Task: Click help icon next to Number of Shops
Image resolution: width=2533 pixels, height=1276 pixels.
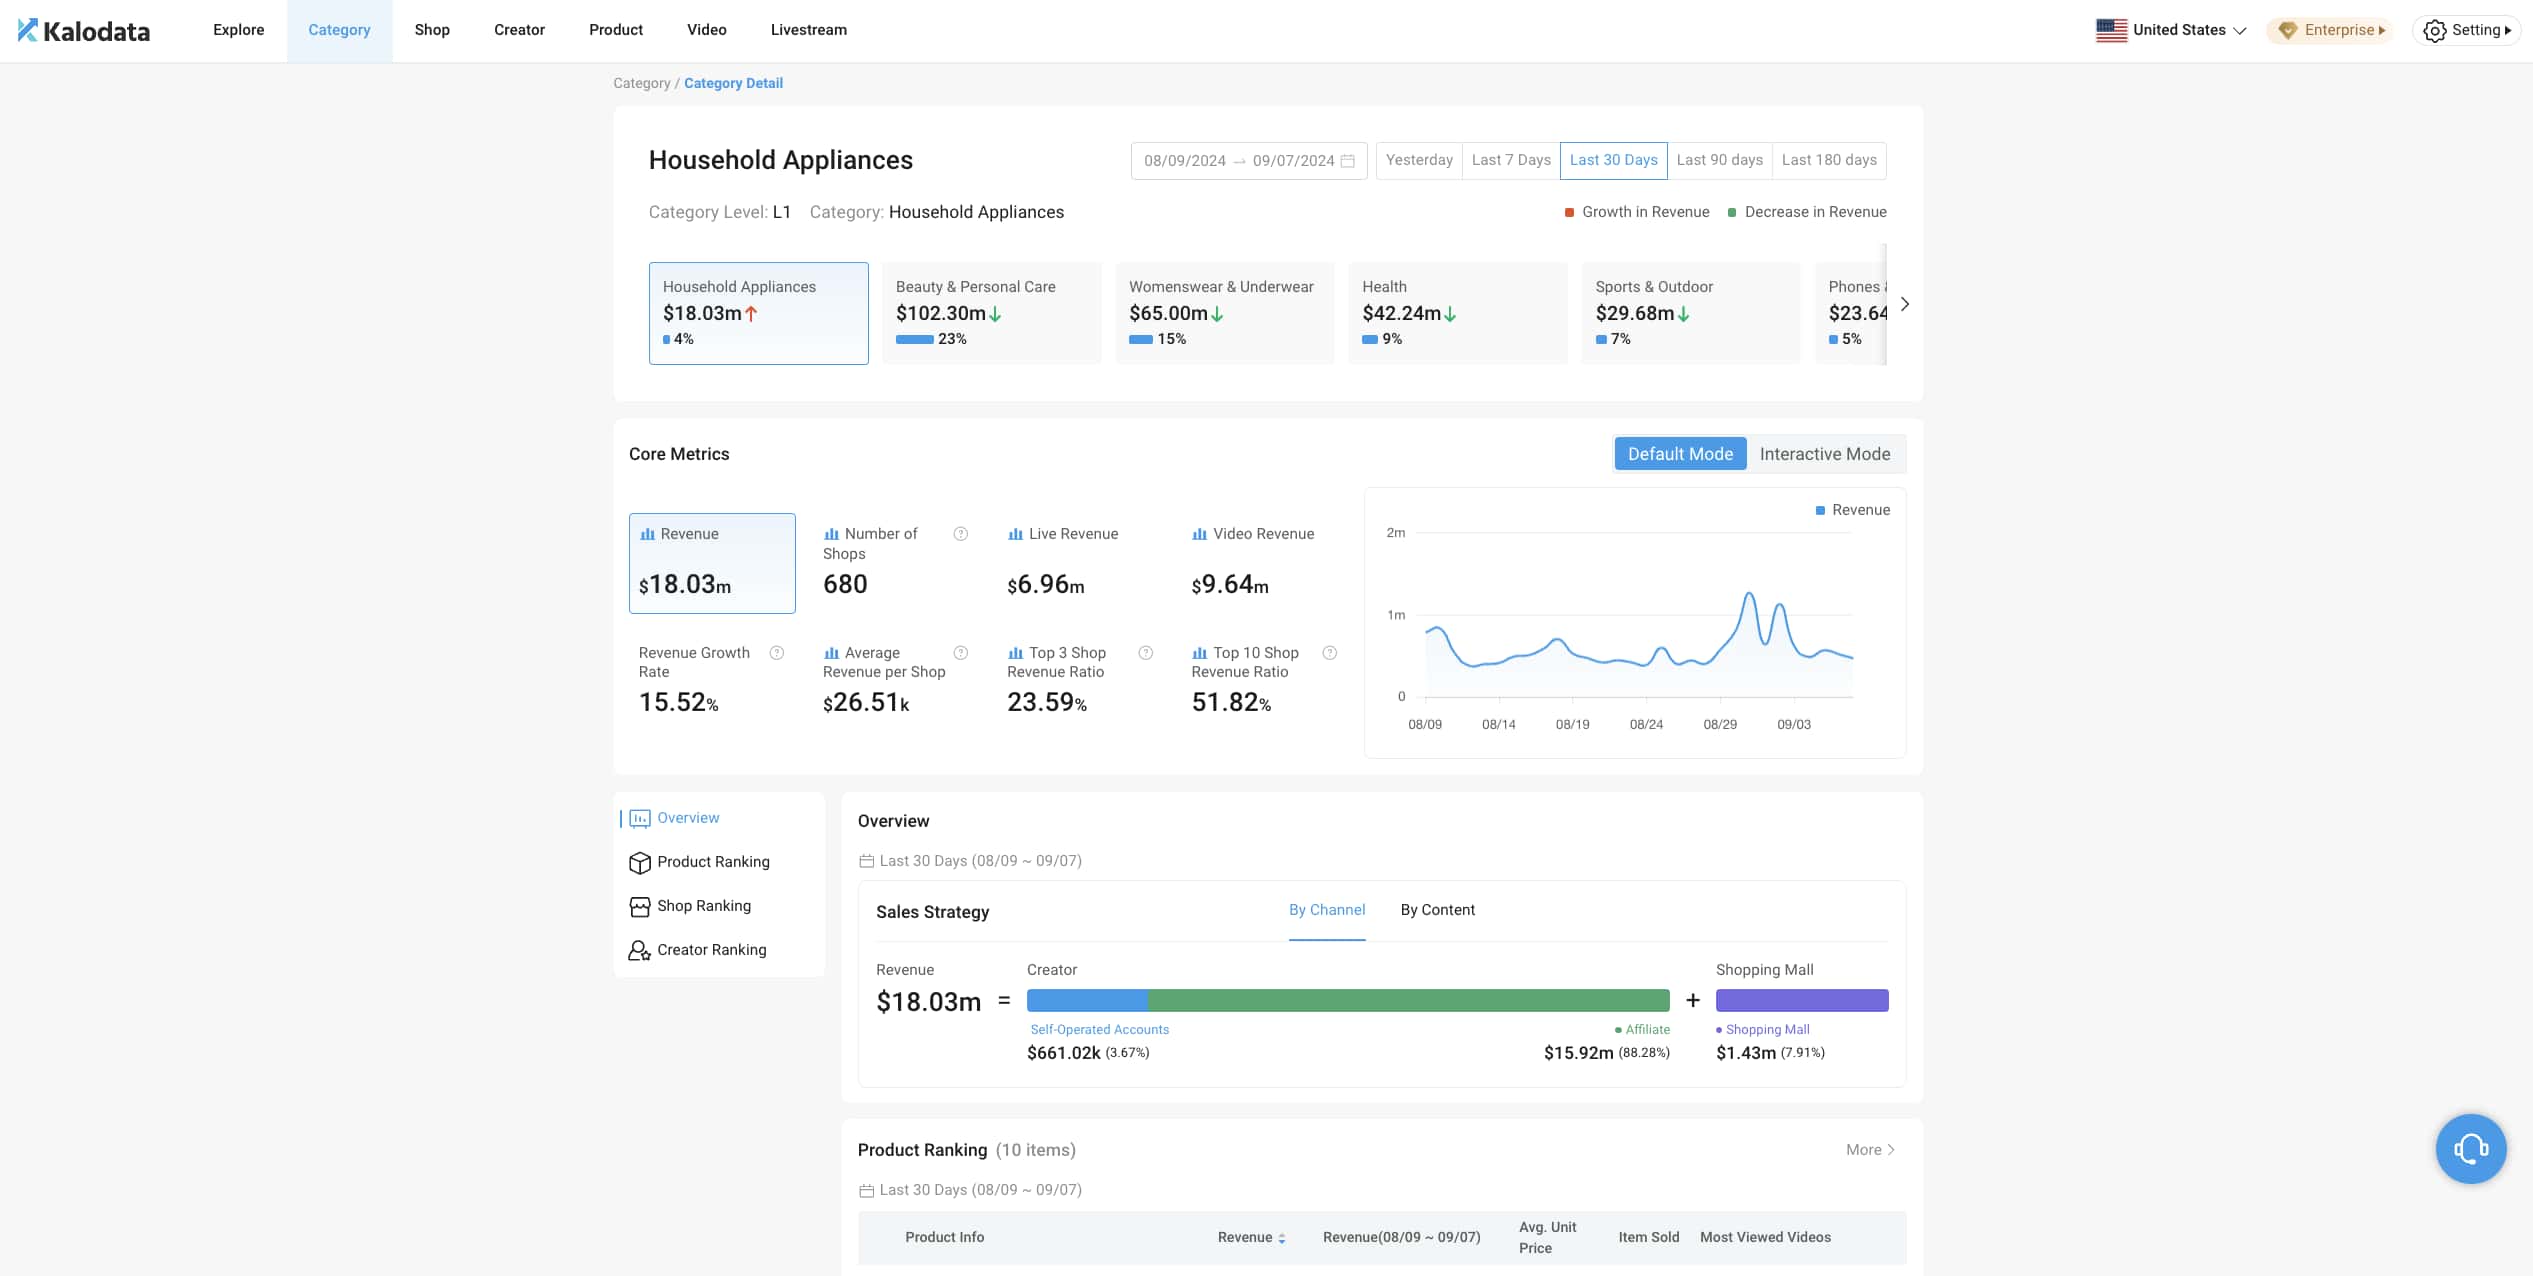Action: coord(960,534)
